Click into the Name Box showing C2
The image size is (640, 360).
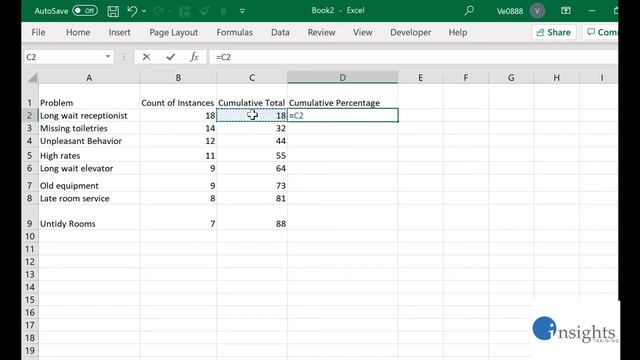63,57
